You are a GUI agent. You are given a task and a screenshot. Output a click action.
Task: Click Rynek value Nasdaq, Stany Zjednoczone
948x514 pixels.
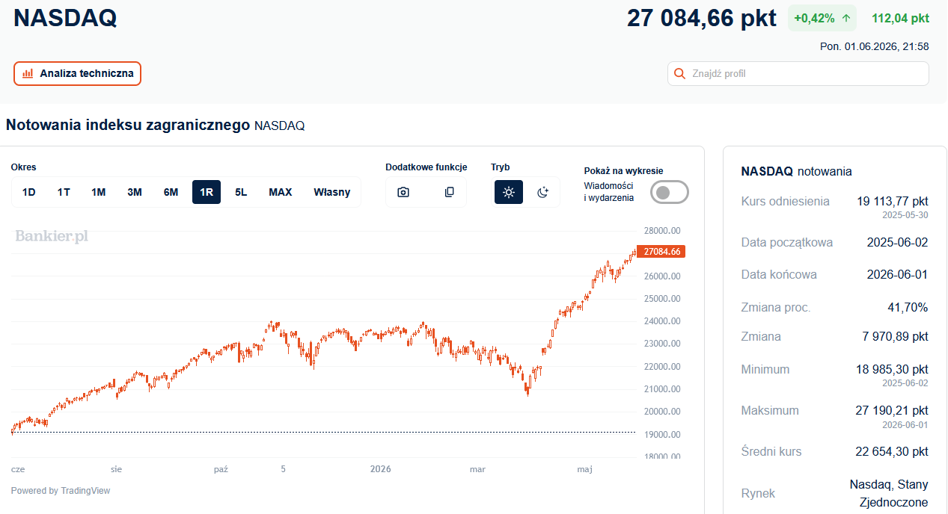tap(889, 493)
